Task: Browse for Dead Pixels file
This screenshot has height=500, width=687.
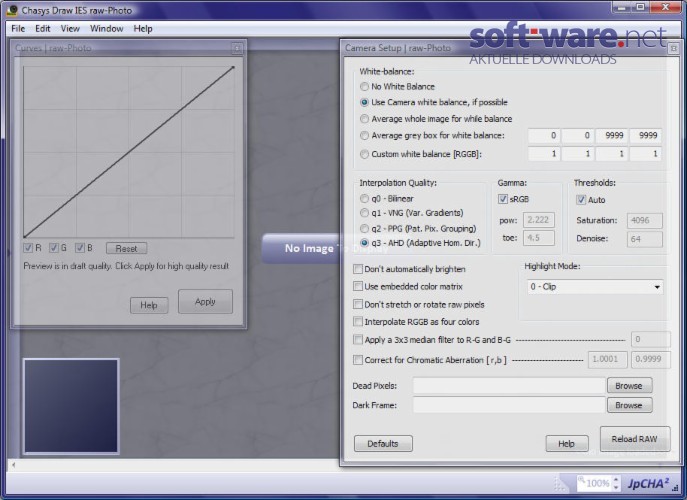Action: pos(629,386)
